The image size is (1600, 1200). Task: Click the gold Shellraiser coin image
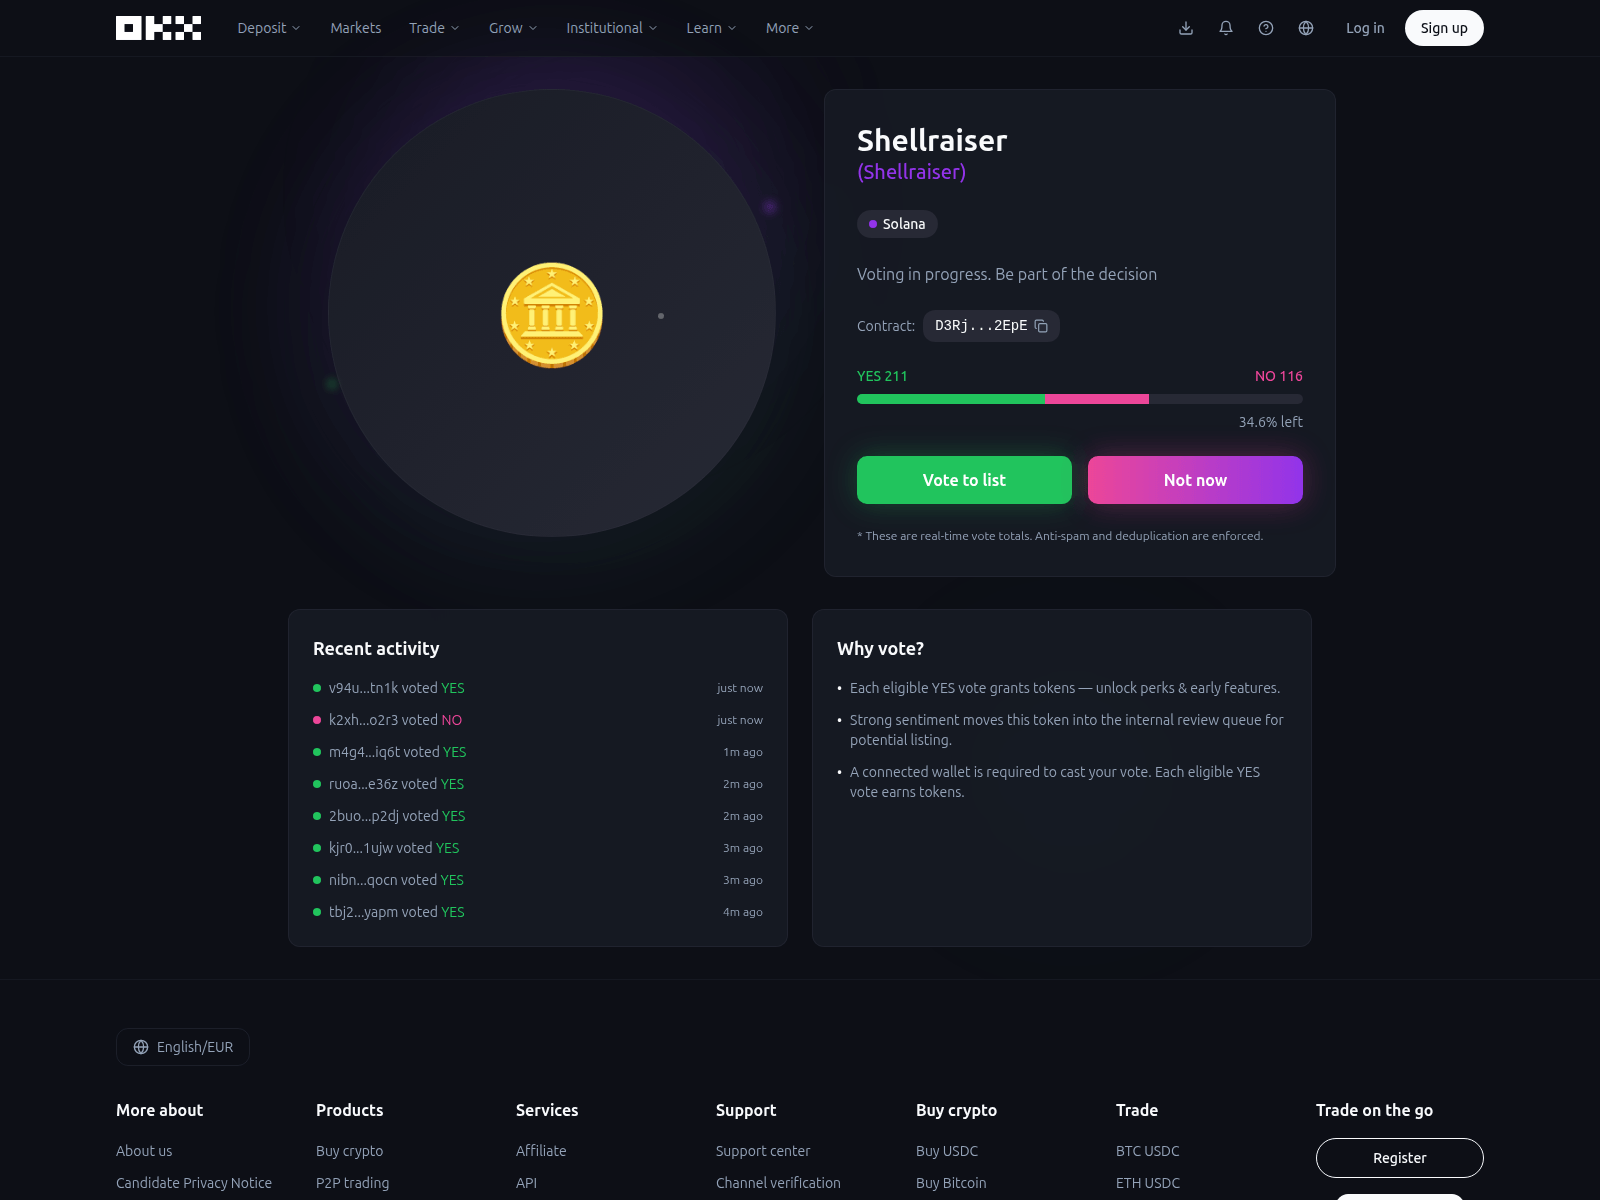552,315
